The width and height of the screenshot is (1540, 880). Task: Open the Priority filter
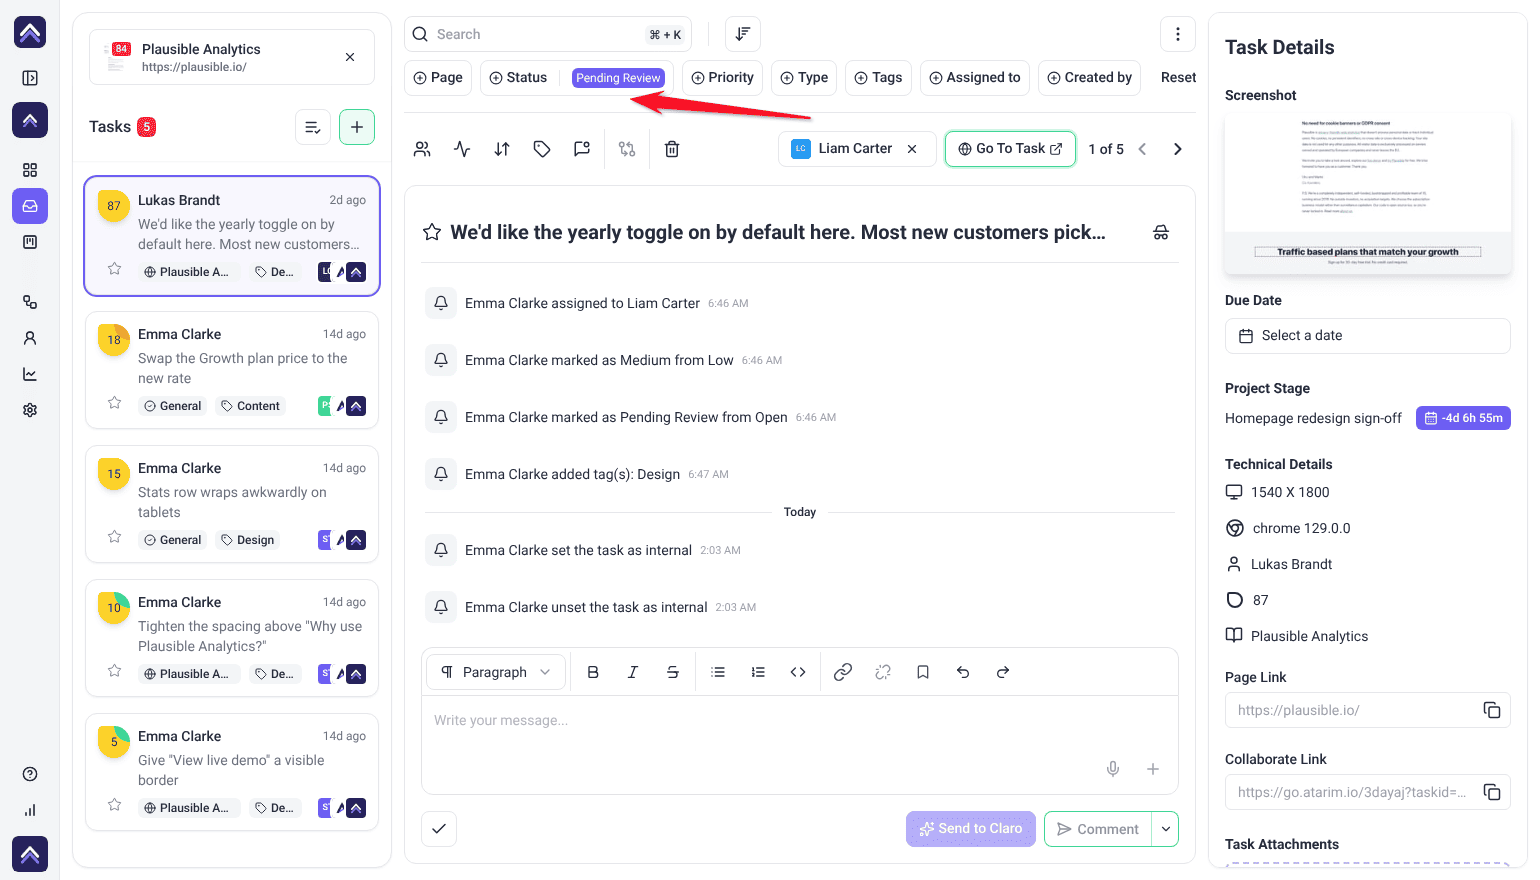pos(723,78)
